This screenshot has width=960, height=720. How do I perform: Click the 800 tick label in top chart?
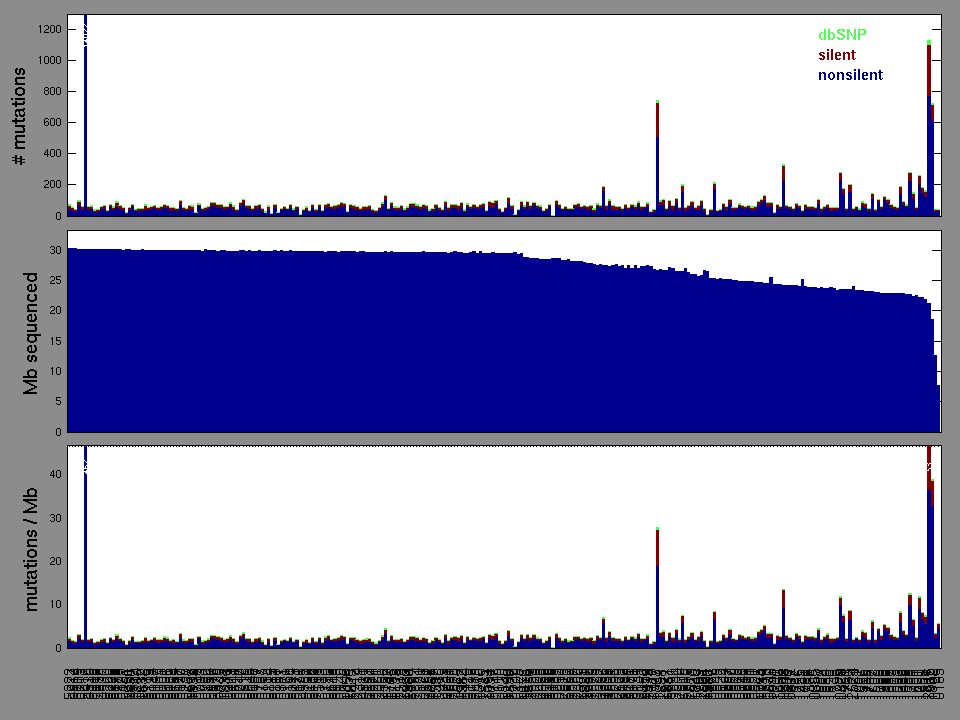click(51, 91)
